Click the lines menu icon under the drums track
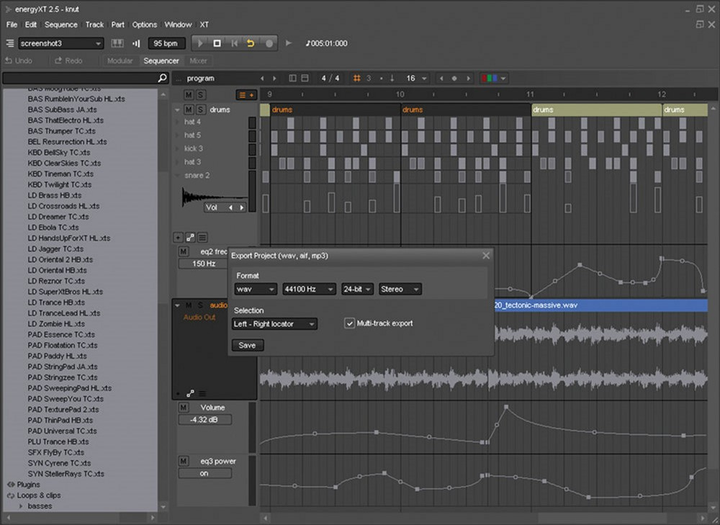This screenshot has height=525, width=720. (202, 237)
